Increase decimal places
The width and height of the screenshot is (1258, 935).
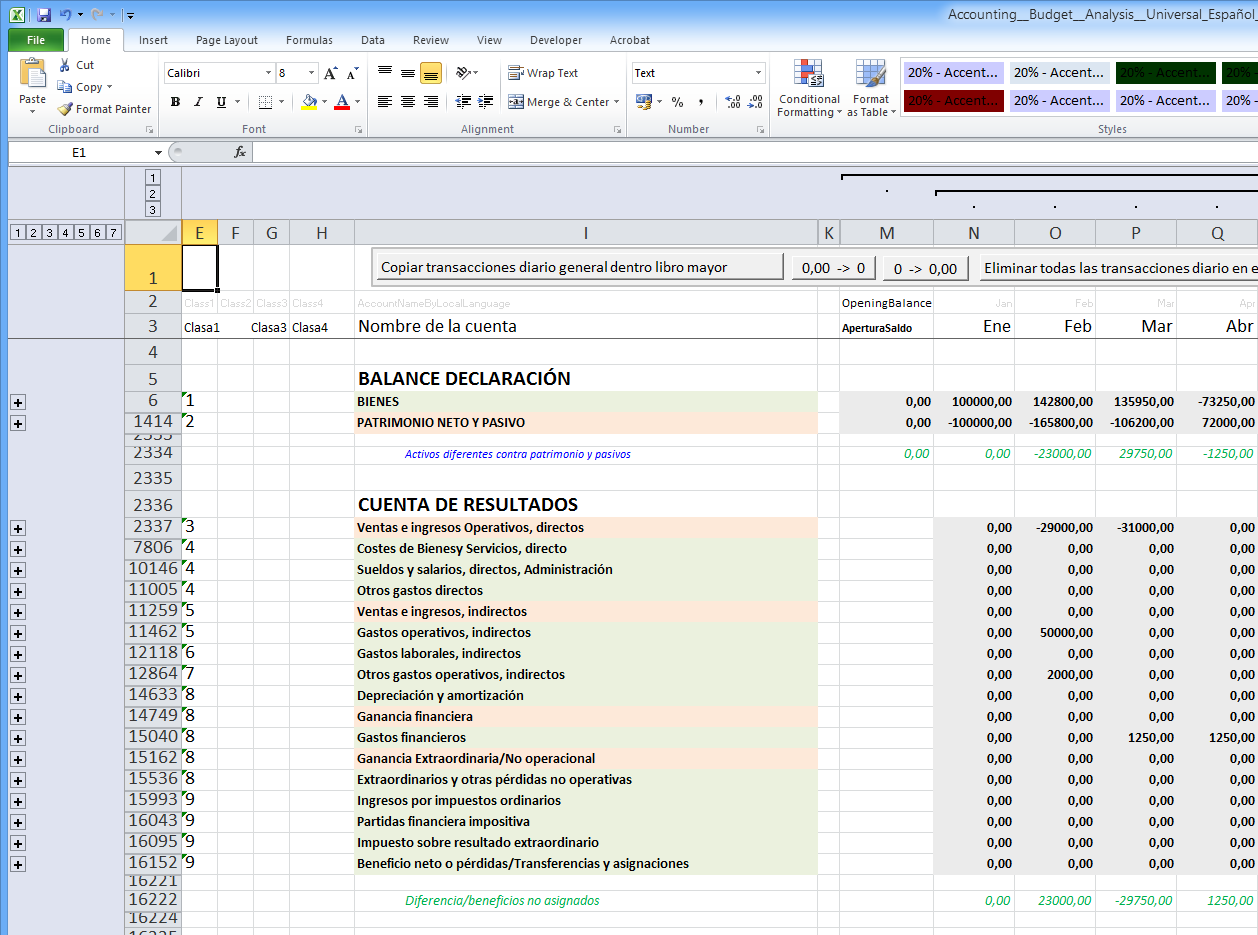click(733, 101)
